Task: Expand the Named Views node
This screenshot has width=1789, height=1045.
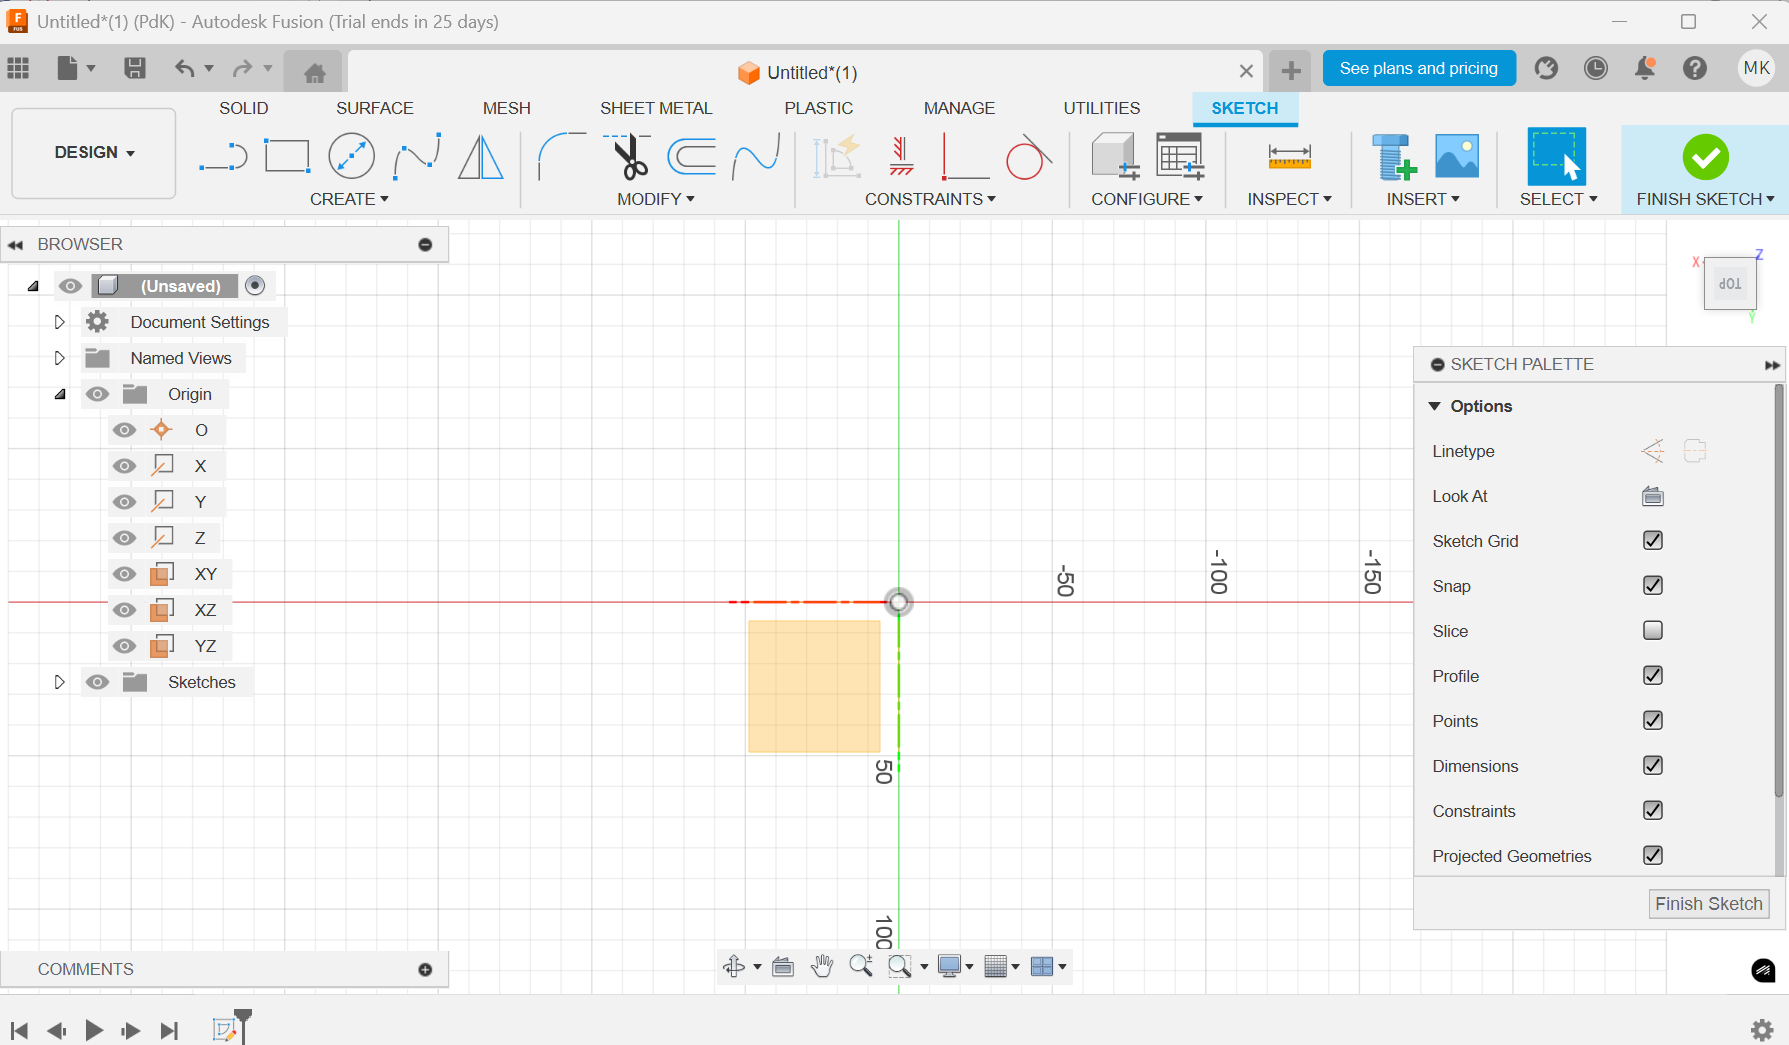Action: [59, 358]
